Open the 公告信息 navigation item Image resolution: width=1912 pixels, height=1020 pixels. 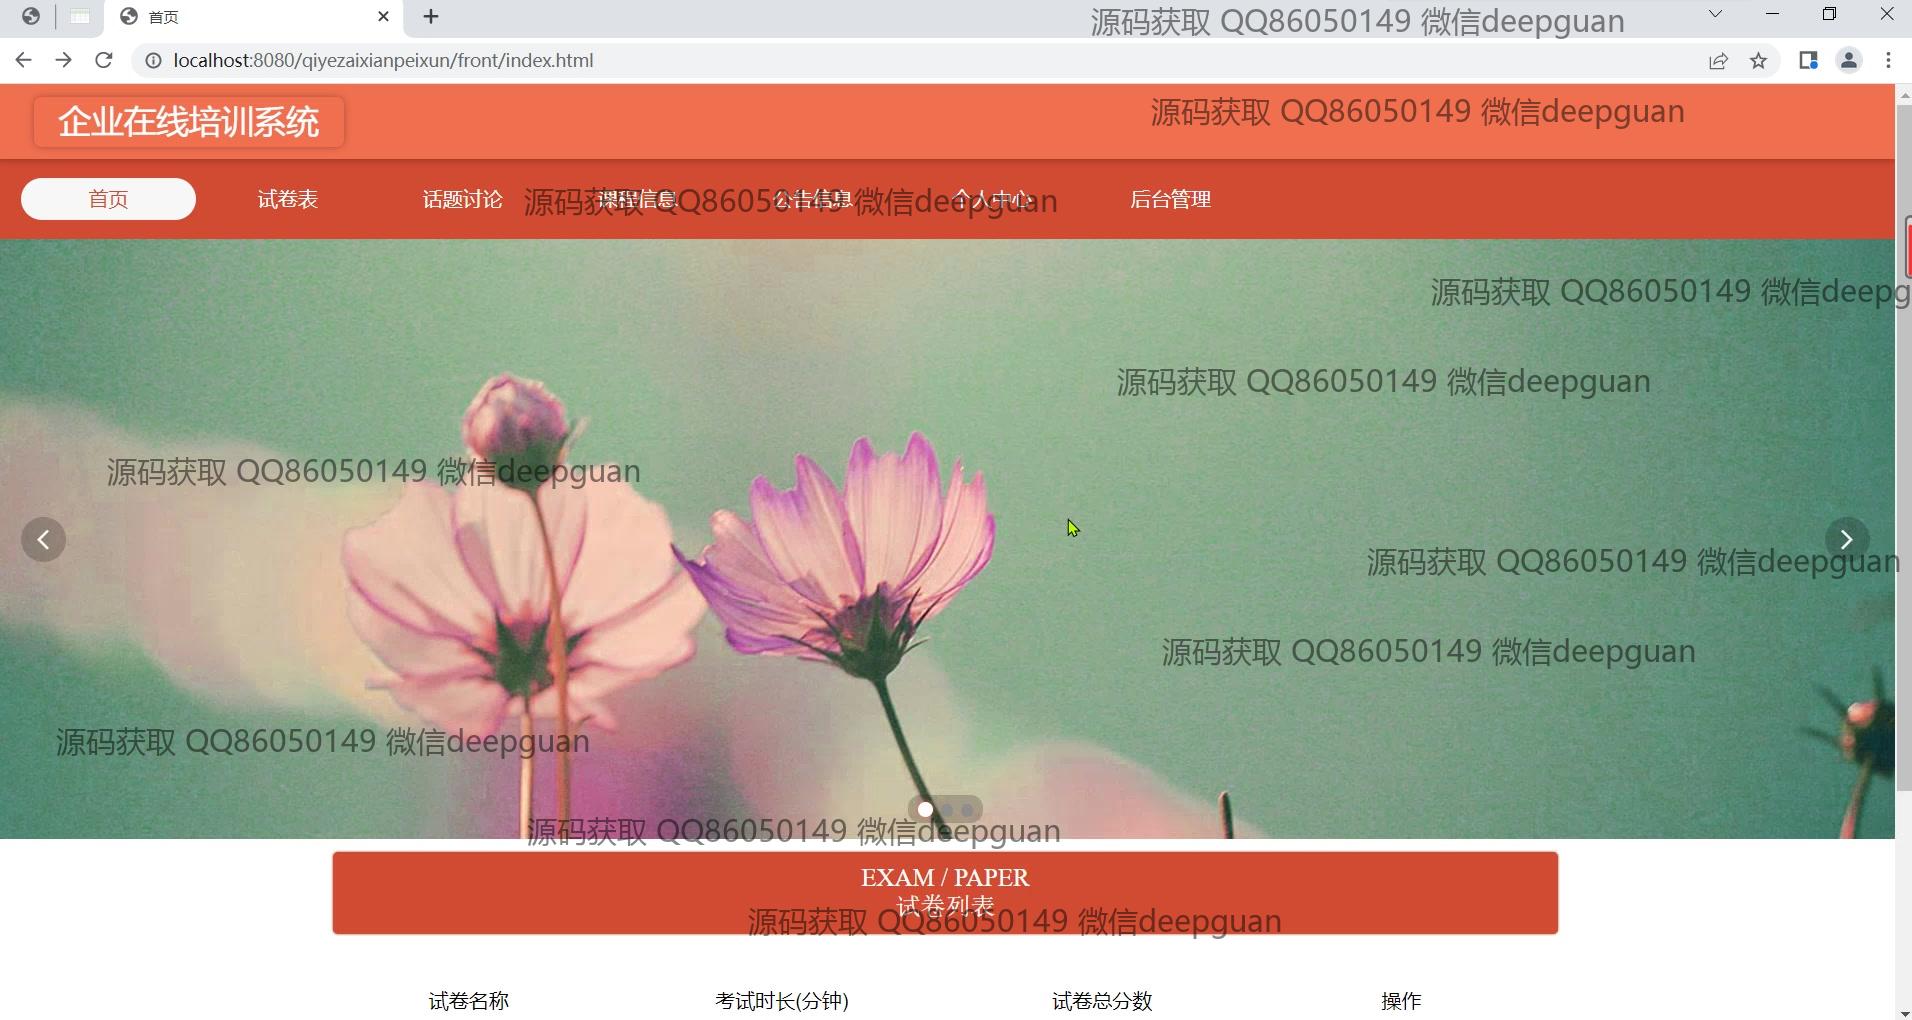tap(812, 199)
